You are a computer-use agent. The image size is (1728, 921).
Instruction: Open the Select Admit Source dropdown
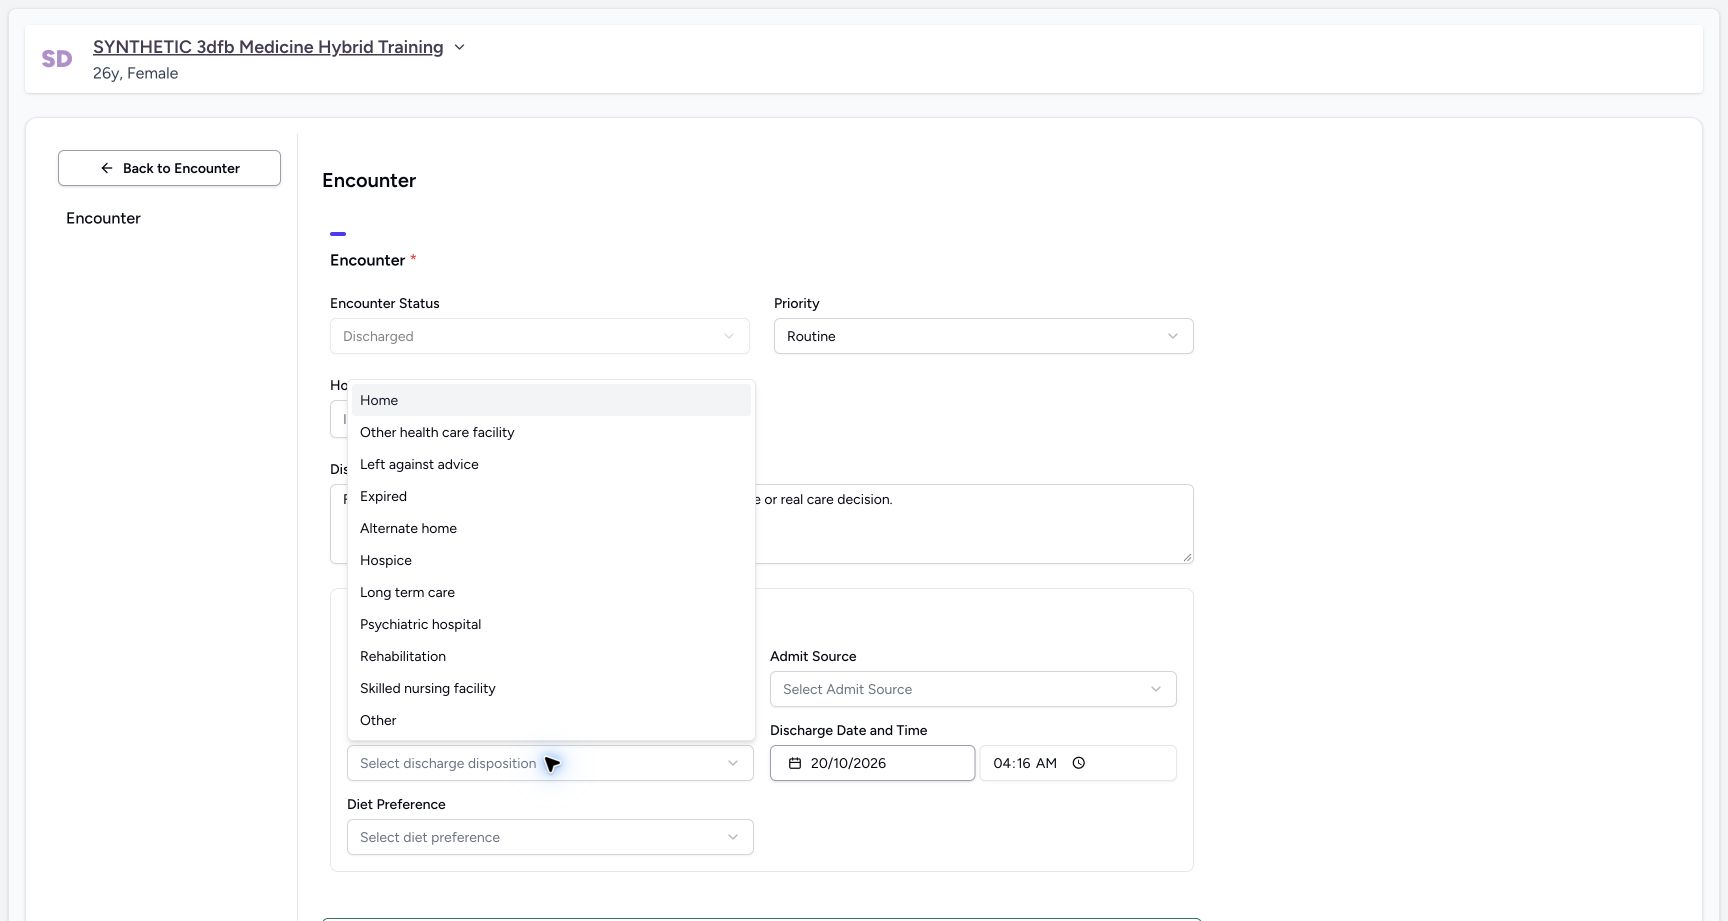tap(973, 689)
